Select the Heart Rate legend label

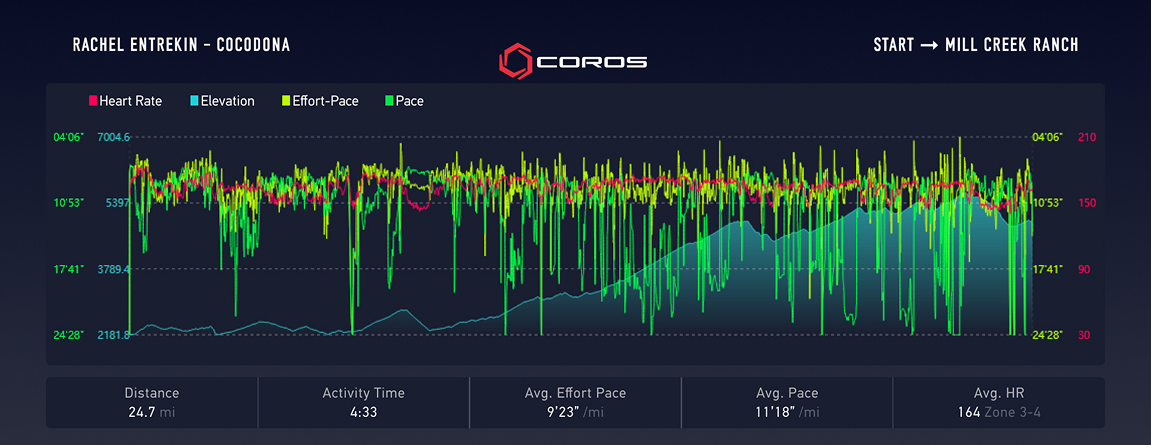click(131, 101)
